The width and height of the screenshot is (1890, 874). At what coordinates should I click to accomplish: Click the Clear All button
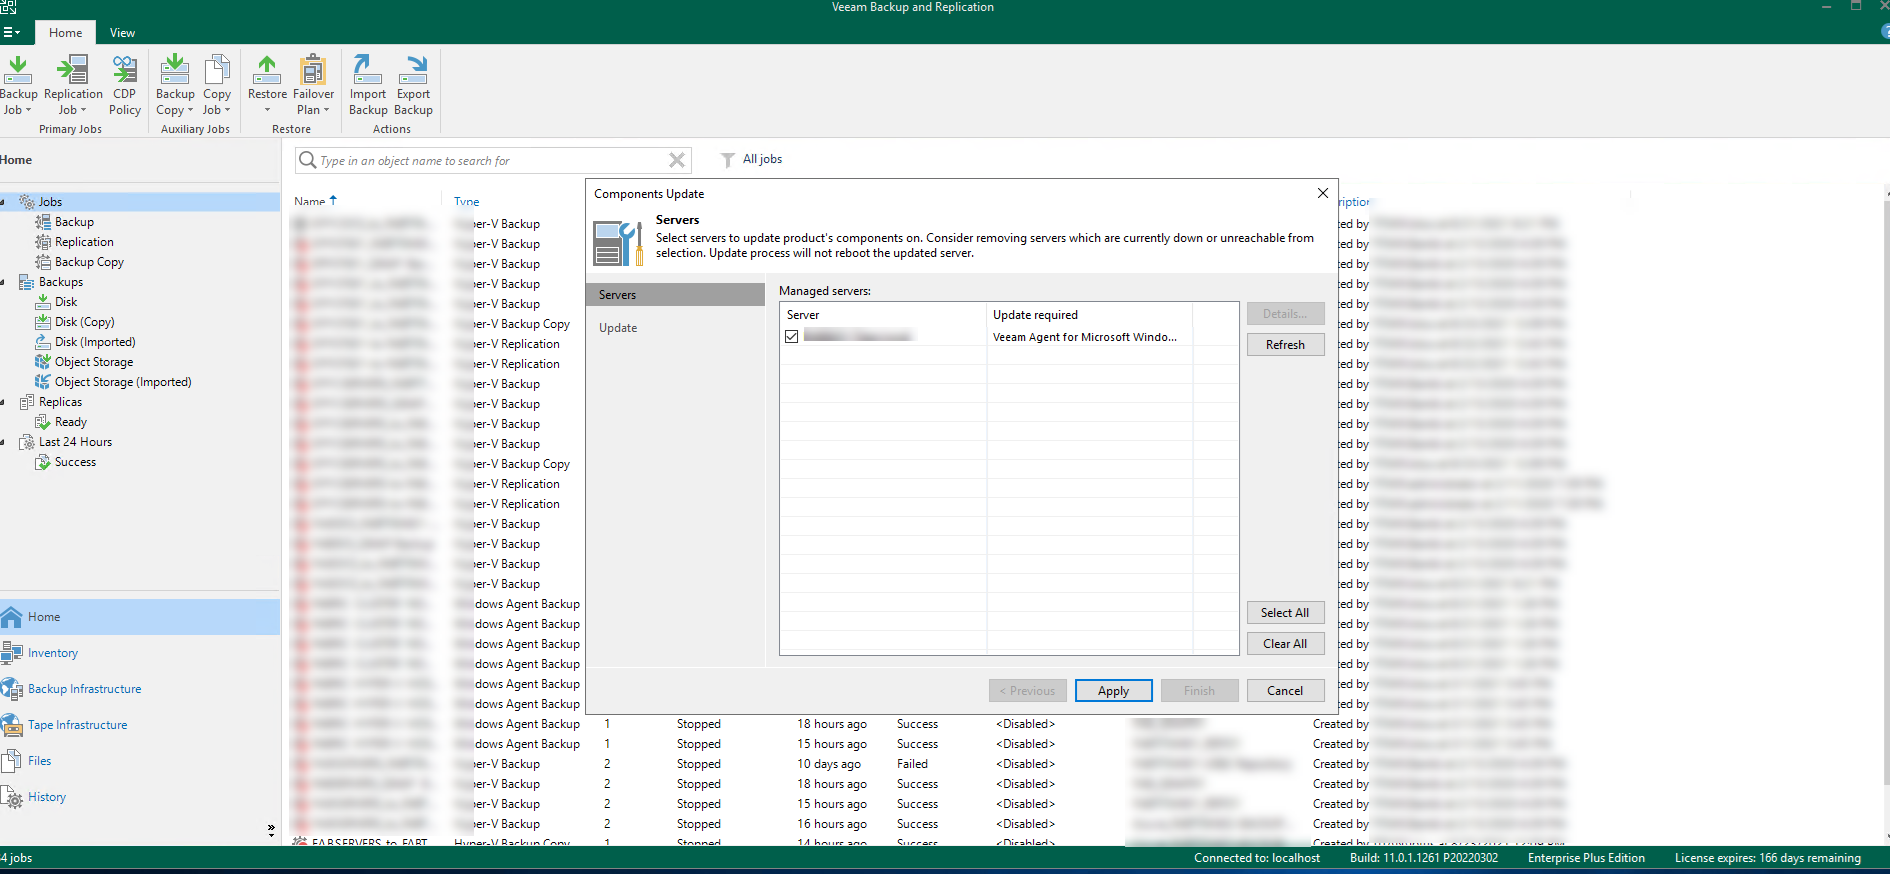1285,644
